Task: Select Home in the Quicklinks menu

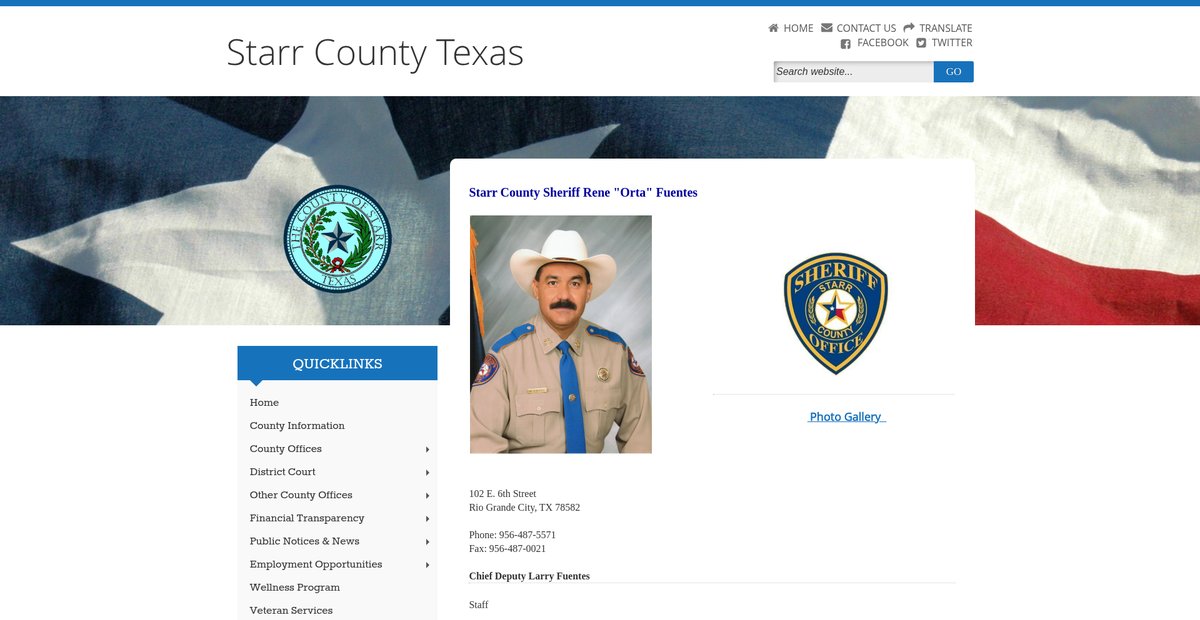Action: [x=264, y=403]
